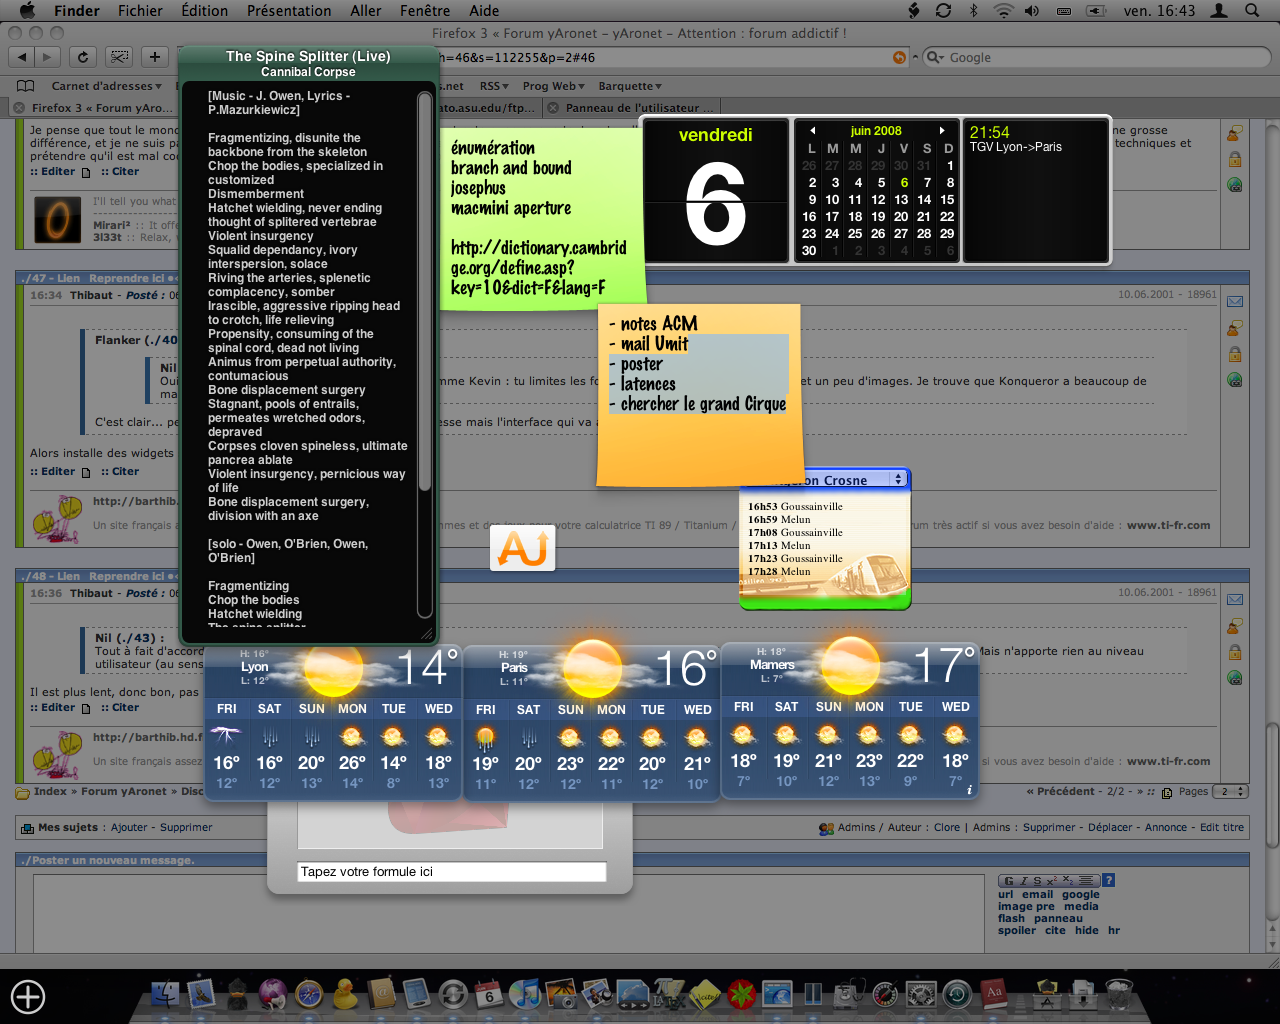1280x1024 pixels.
Task: Open the Crosne station dropdown
Action: click(x=898, y=480)
